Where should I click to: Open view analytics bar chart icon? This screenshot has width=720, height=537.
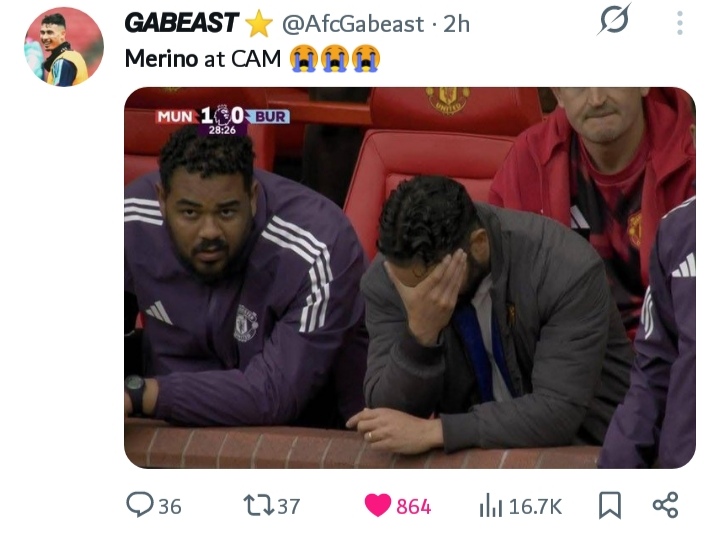click(491, 505)
